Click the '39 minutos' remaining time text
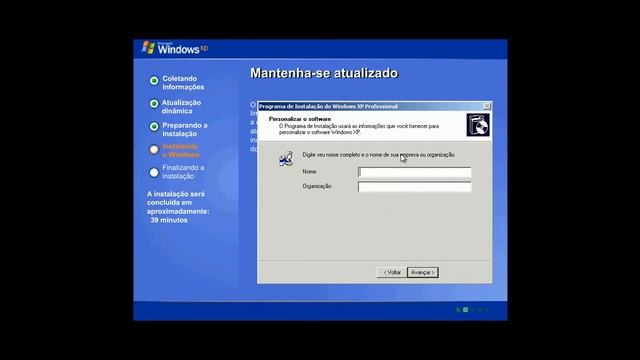640x360 pixels. 169,220
